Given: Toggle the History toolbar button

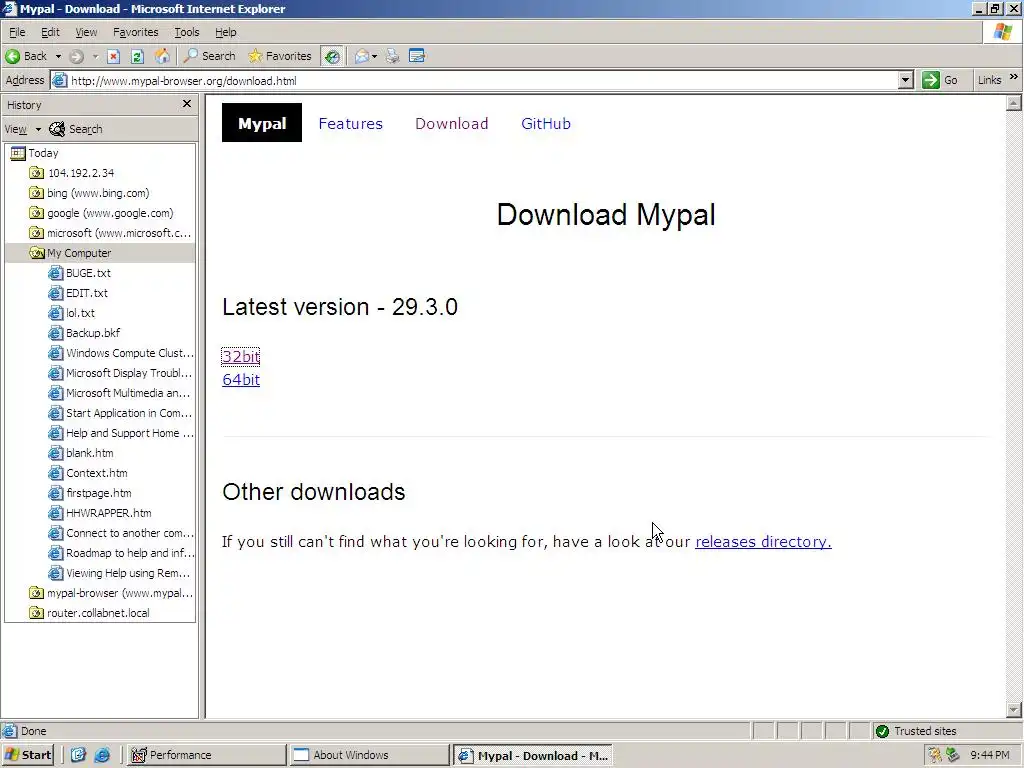Looking at the screenshot, I should pyautogui.click(x=332, y=56).
